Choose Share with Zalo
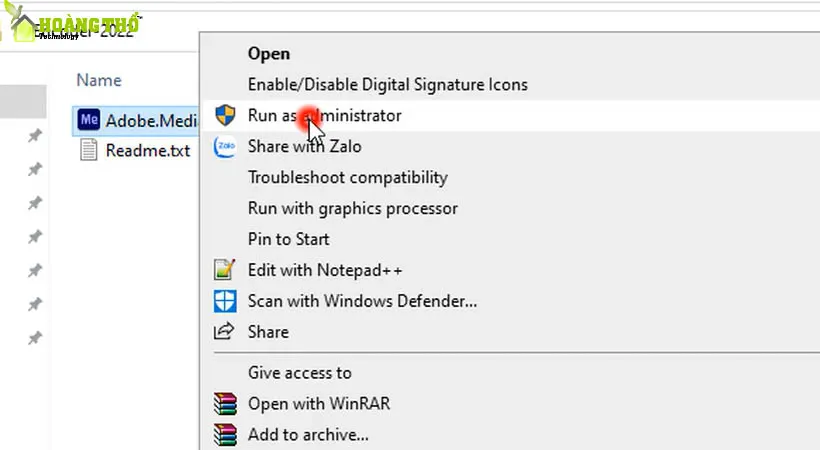The image size is (820, 450). point(304,146)
